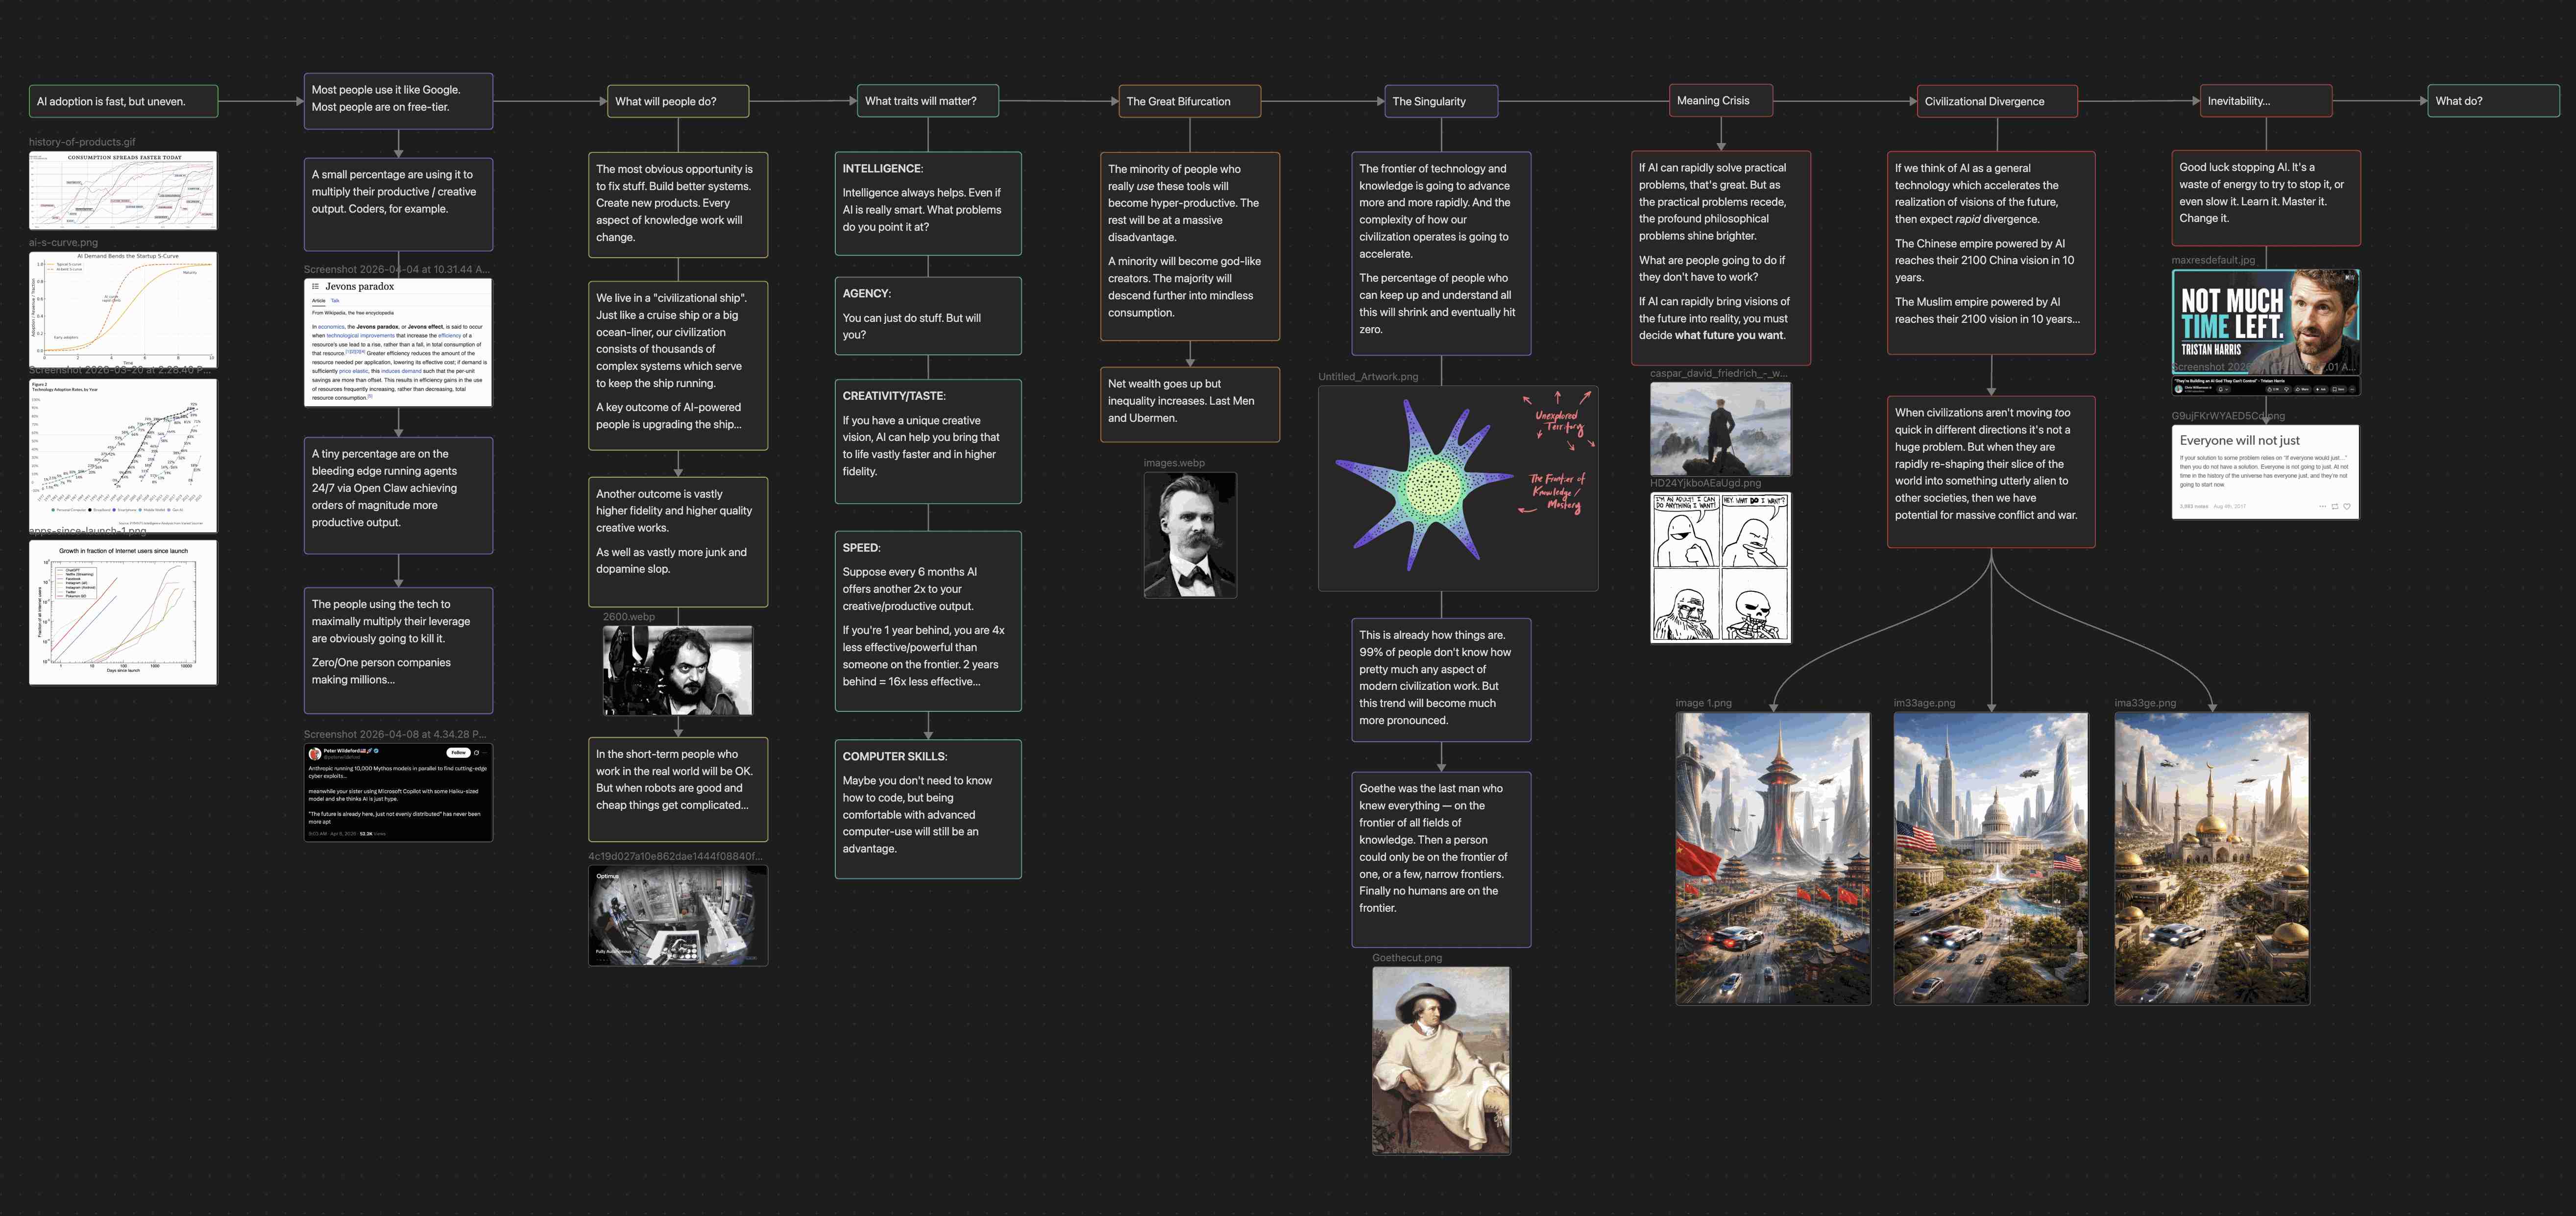The width and height of the screenshot is (2576, 1216).
Task: Click the 'Good luck stopping AI' card
Action: [x=2266, y=198]
